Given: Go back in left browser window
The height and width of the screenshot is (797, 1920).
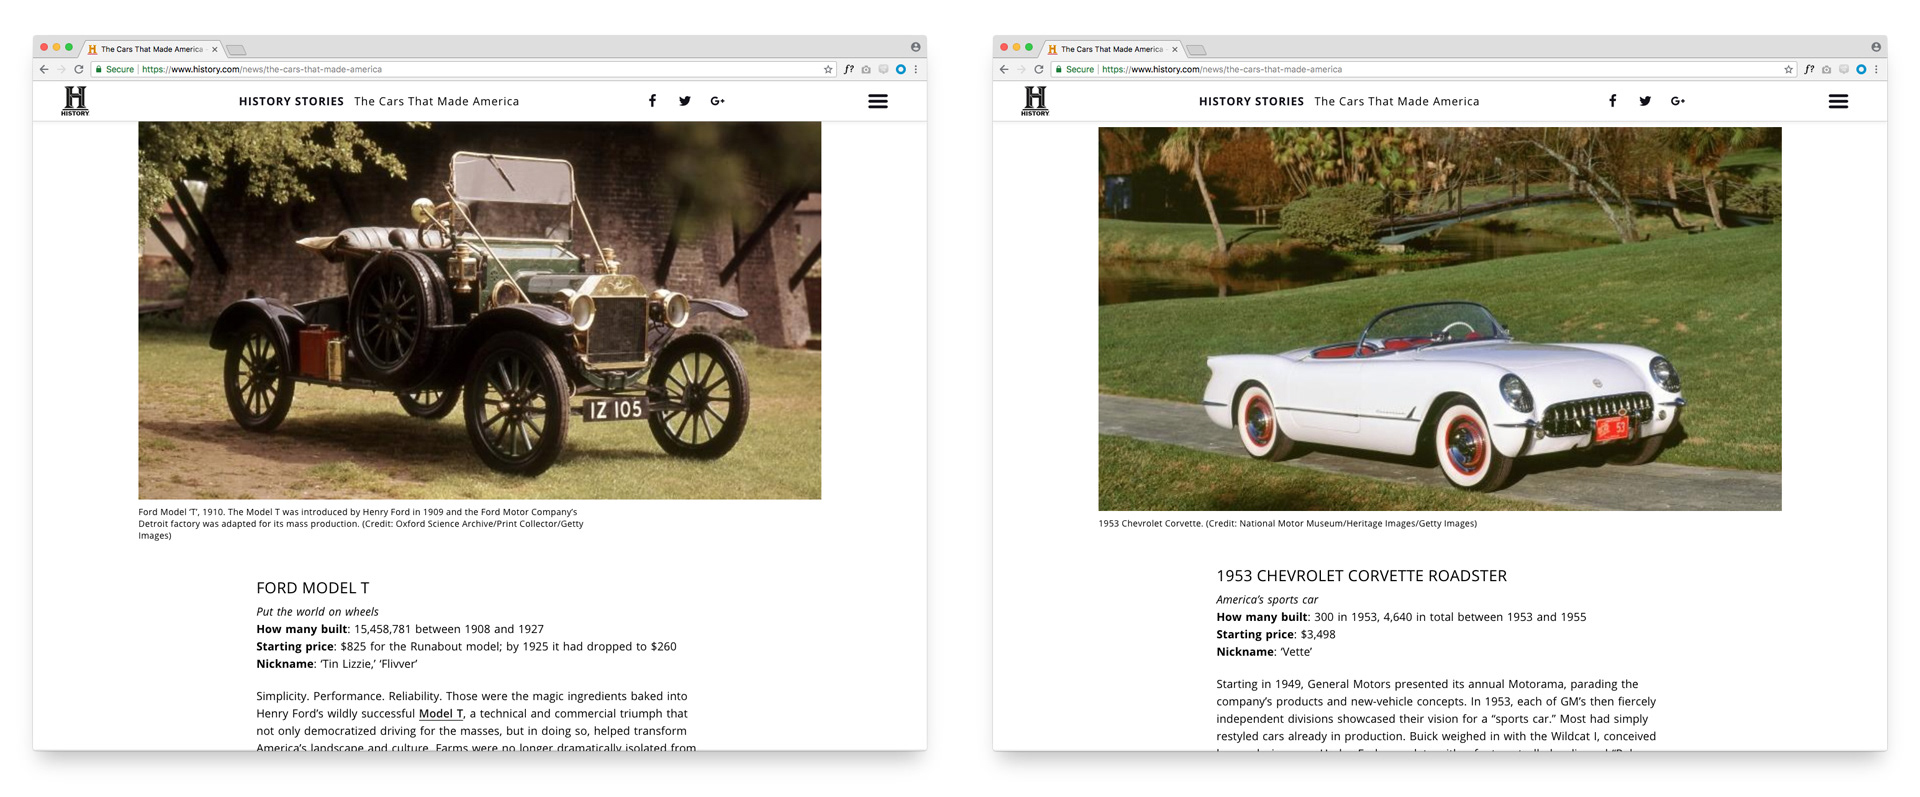Looking at the screenshot, I should click(44, 69).
